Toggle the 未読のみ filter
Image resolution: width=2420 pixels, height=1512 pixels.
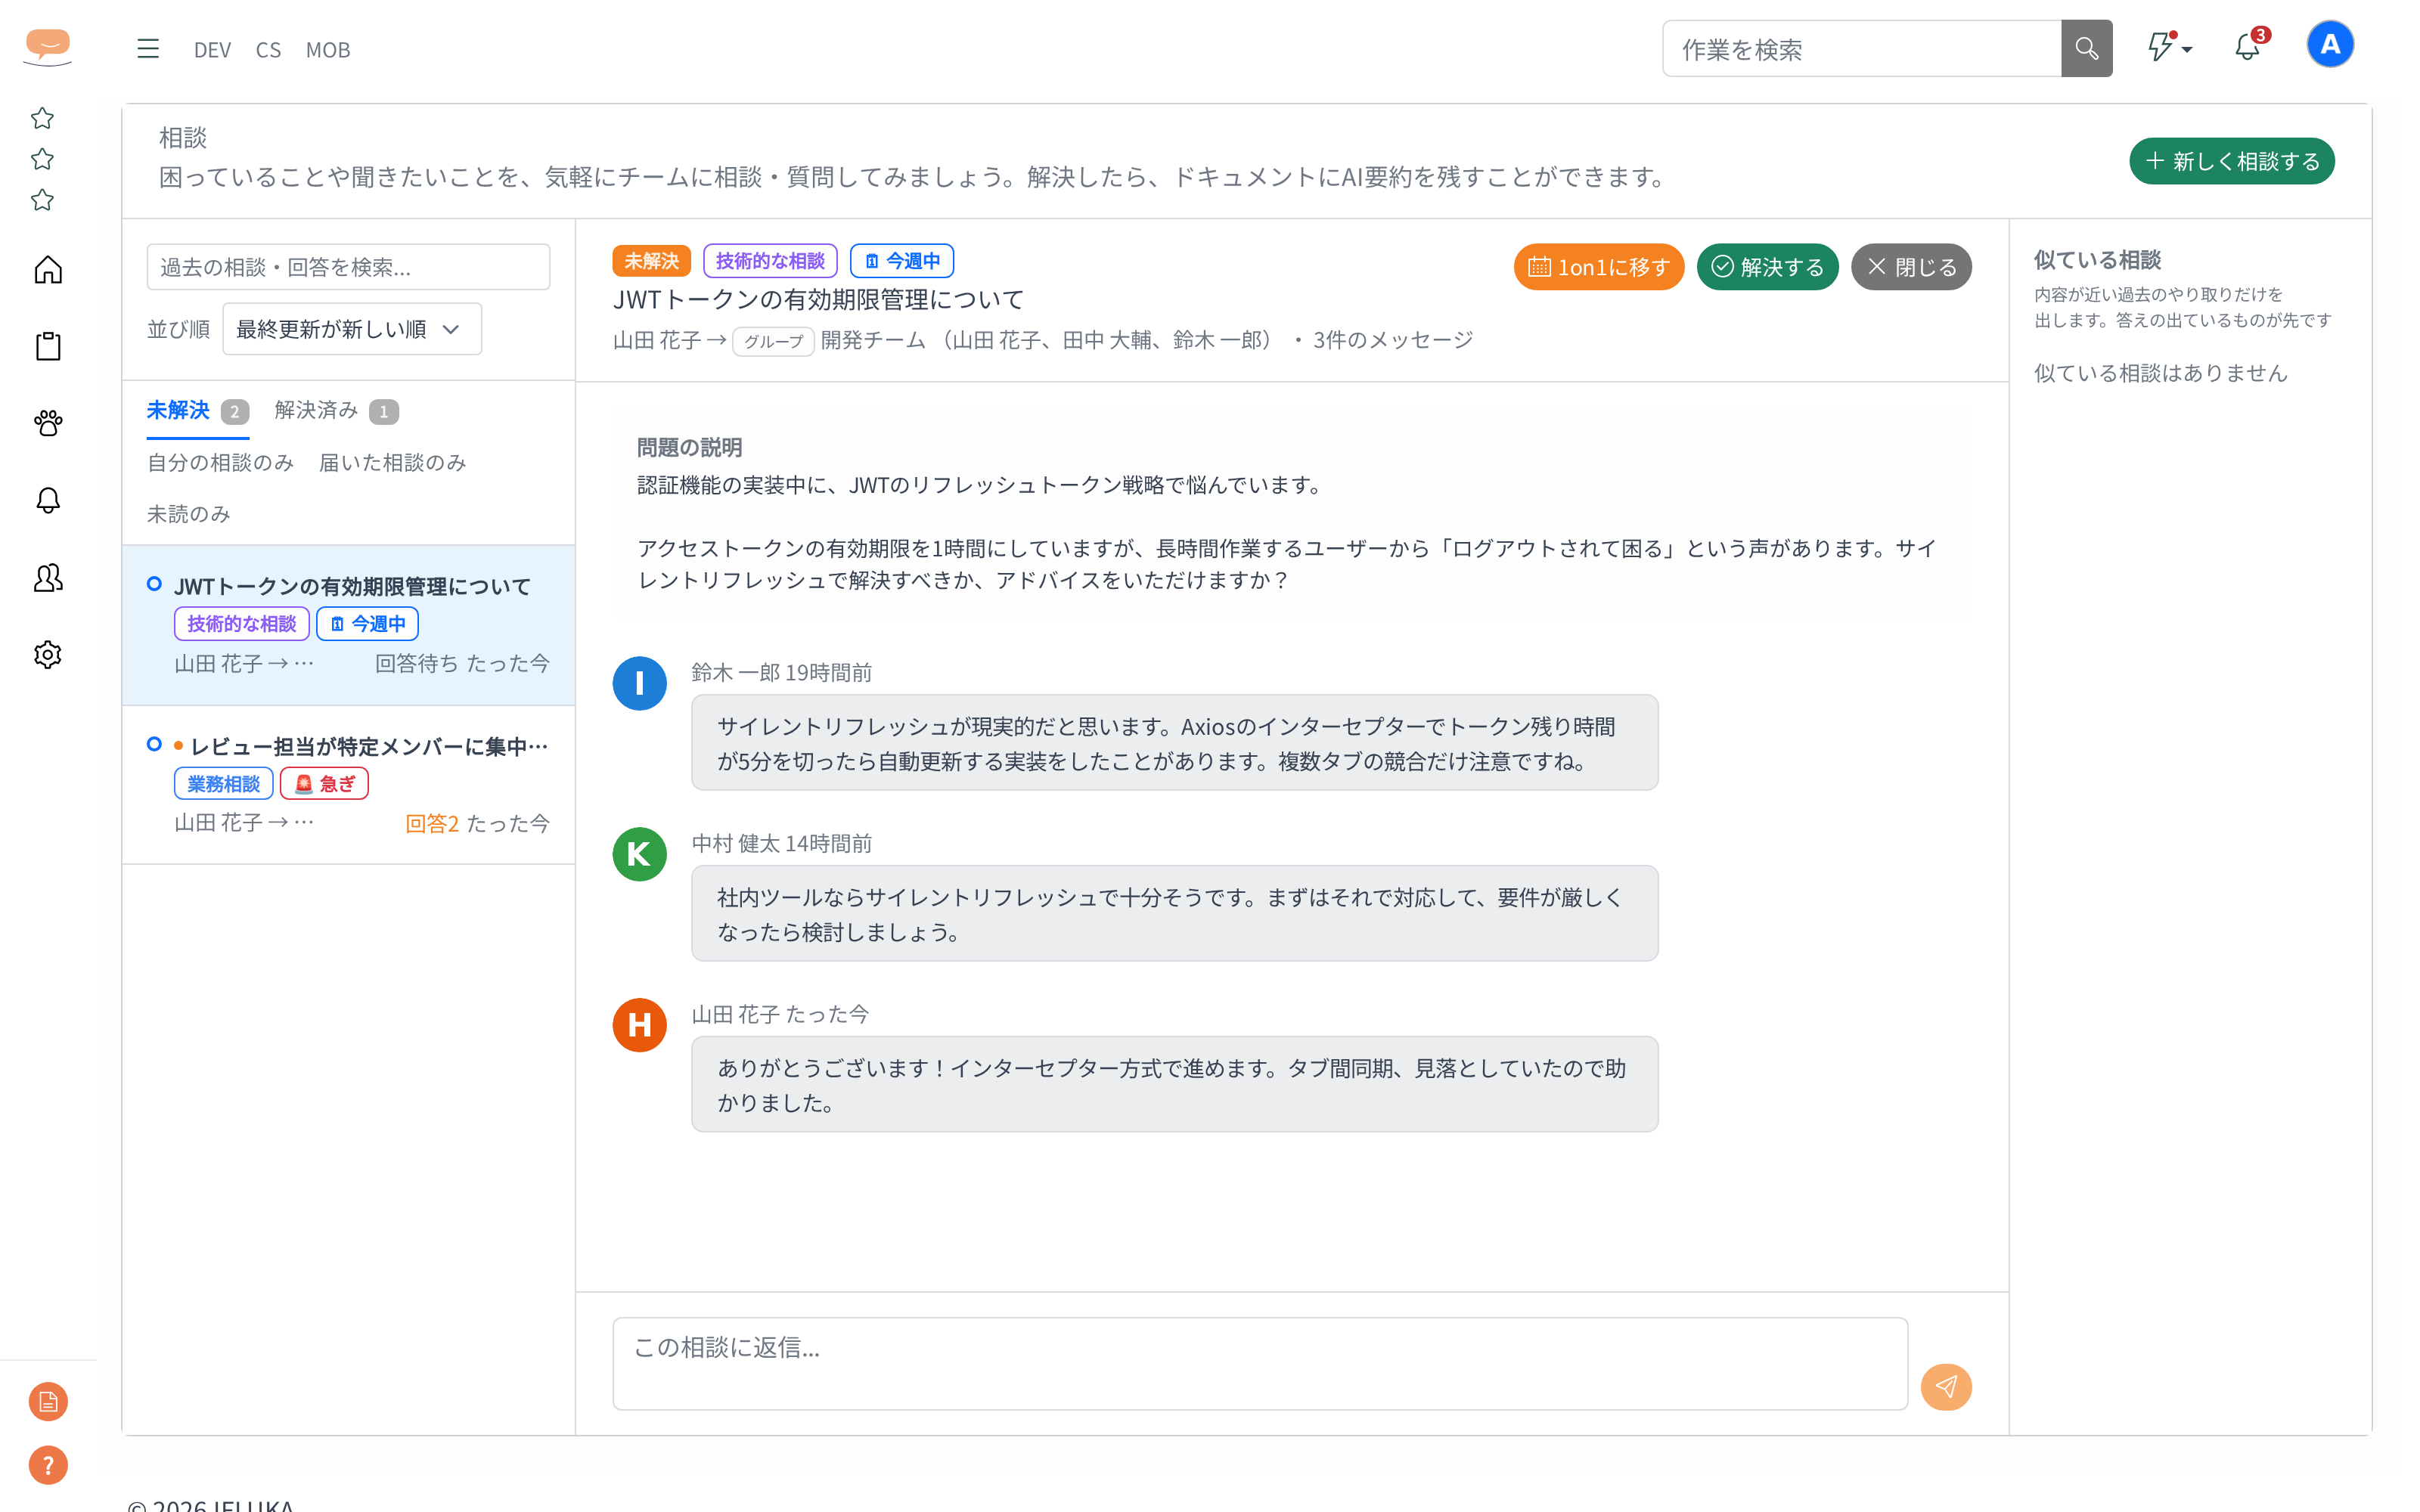tap(188, 514)
